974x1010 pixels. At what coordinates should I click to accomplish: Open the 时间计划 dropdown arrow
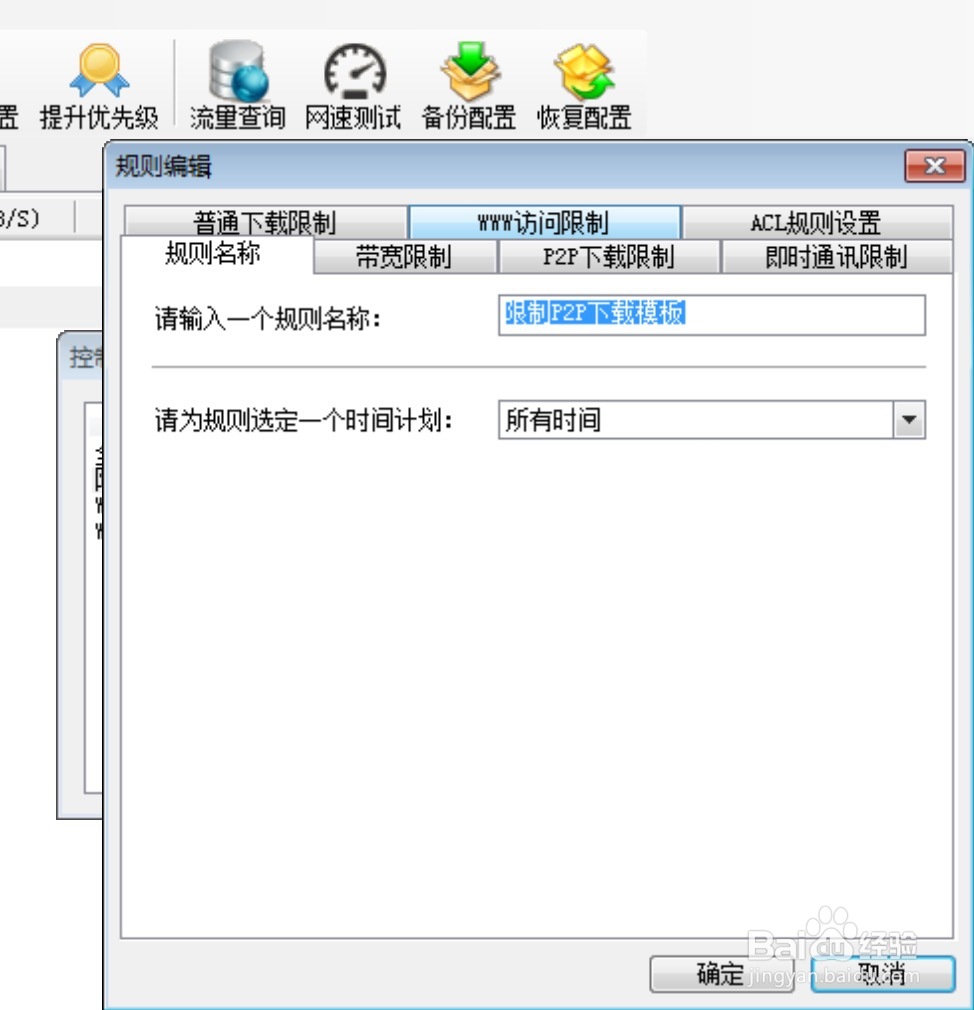(908, 420)
